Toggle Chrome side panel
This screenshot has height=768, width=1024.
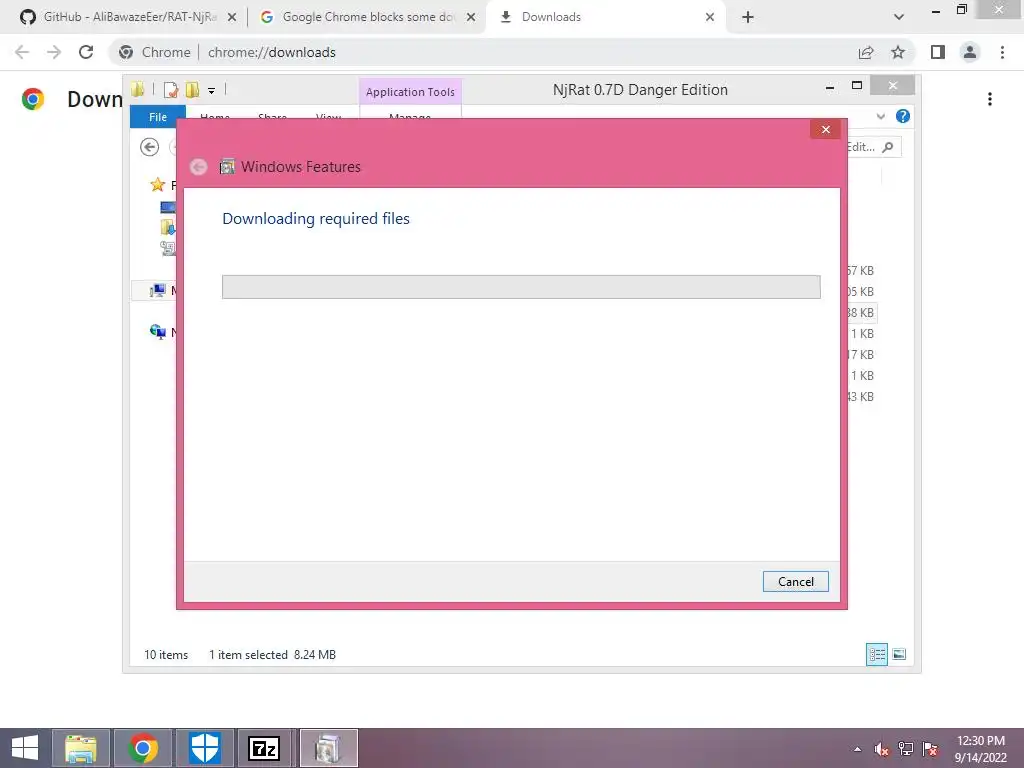click(938, 52)
